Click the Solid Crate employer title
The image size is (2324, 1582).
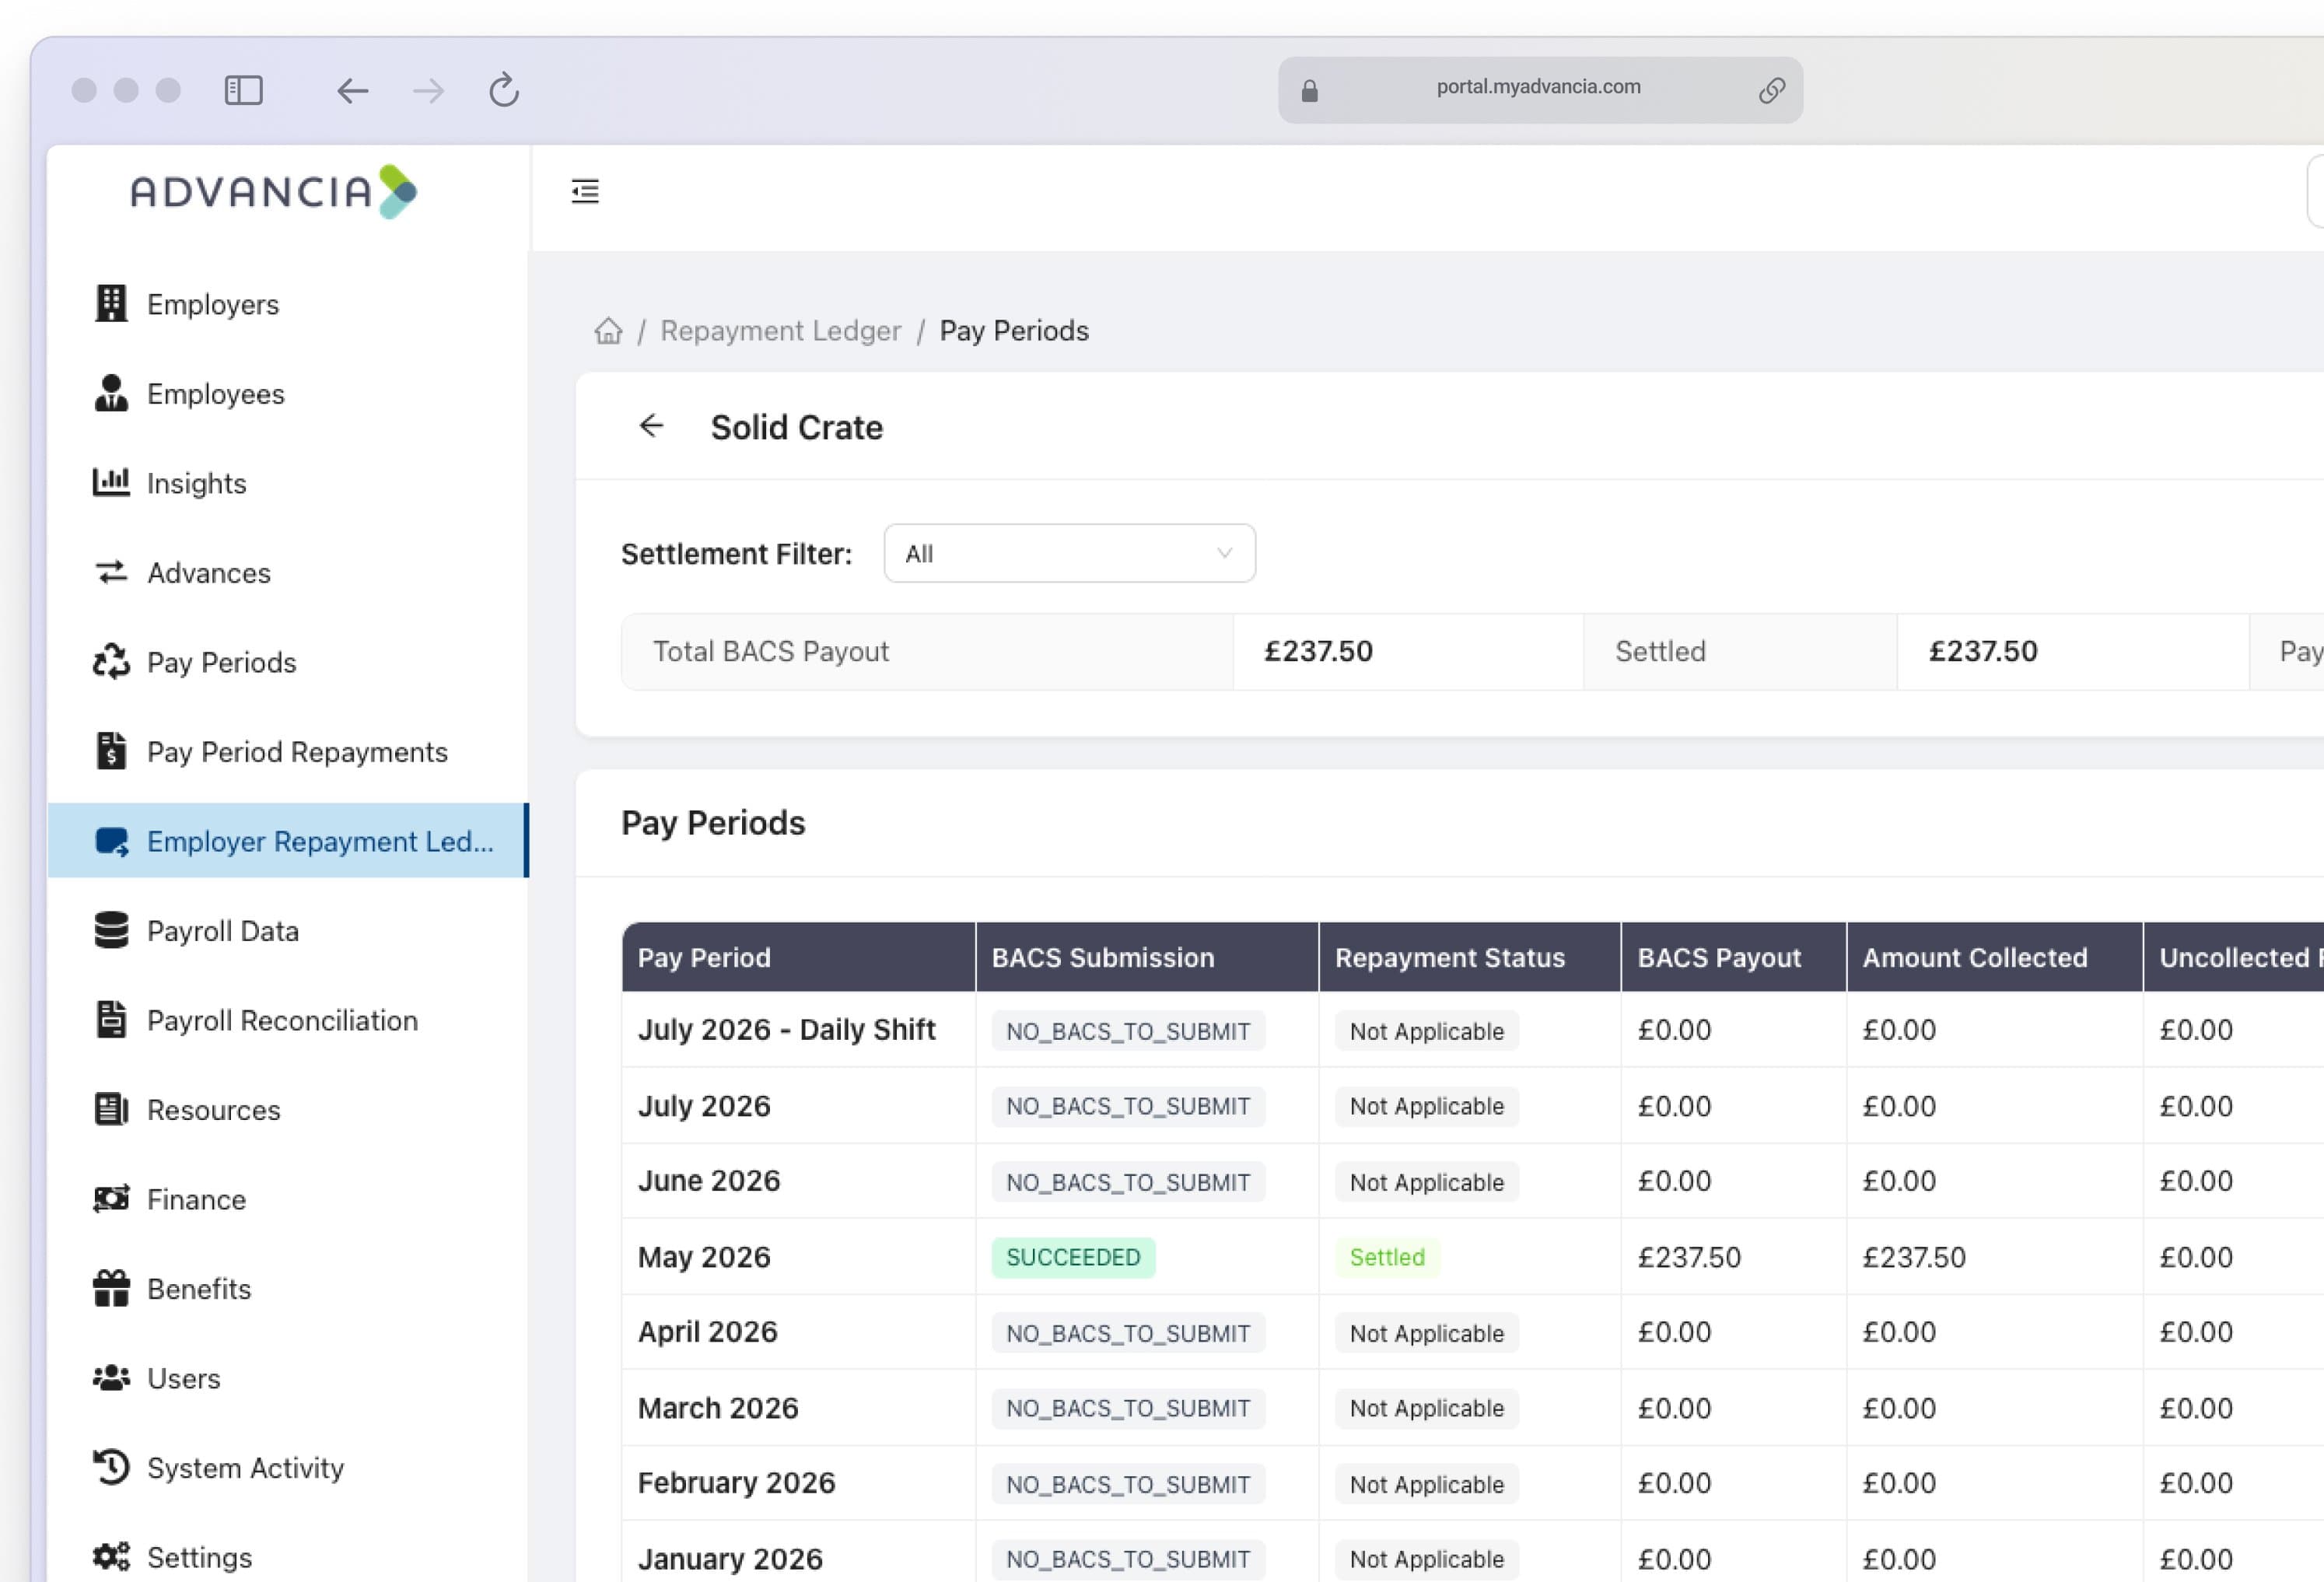796,427
